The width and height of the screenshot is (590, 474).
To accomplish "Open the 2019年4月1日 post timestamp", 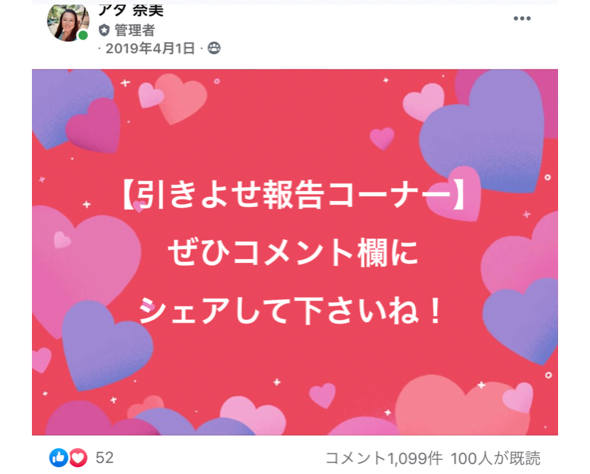I will tap(150, 49).
